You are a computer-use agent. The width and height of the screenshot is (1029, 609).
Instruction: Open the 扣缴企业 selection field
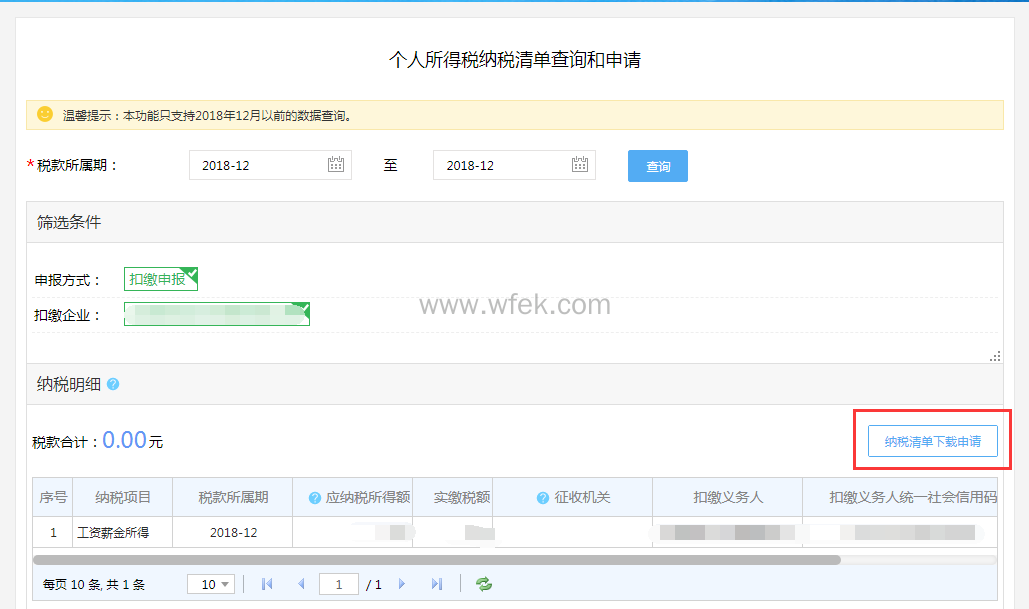[x=215, y=313]
